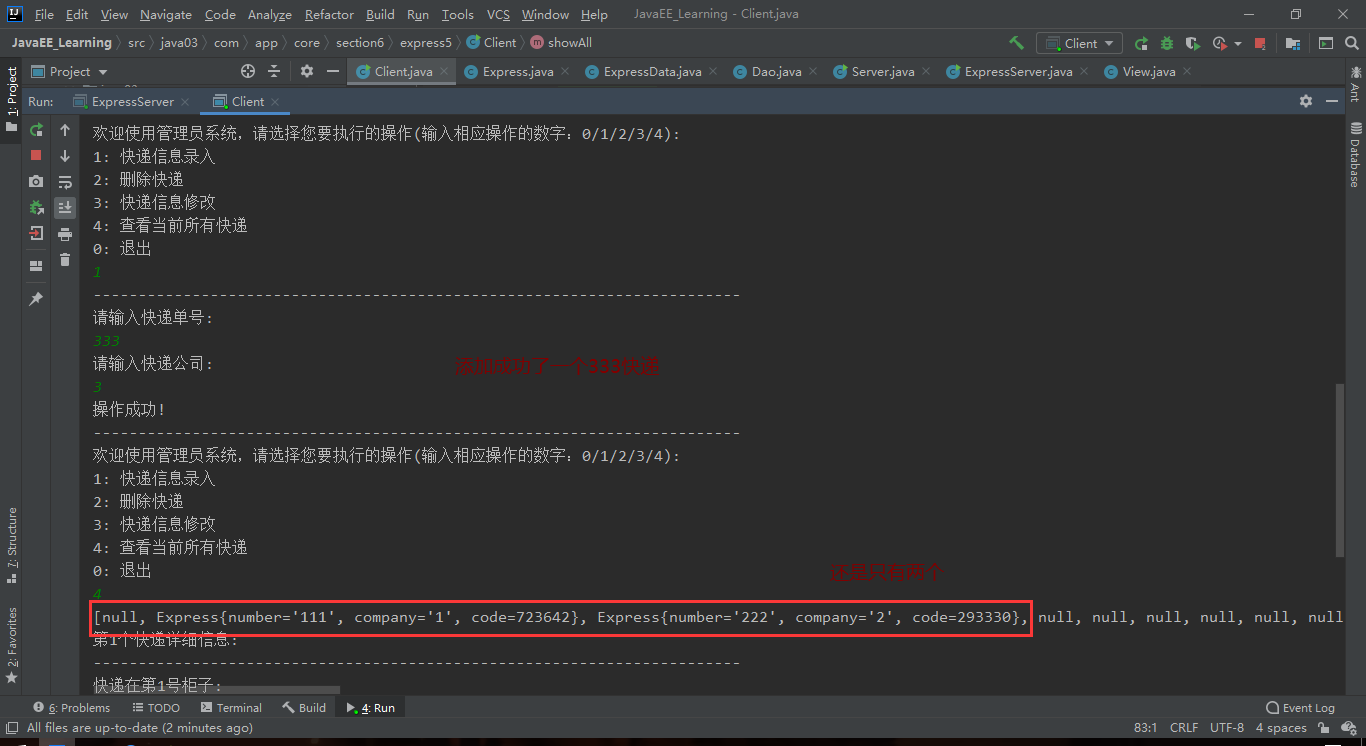Open the Analyze menu
Screen dimensions: 1366x746
(270, 14)
